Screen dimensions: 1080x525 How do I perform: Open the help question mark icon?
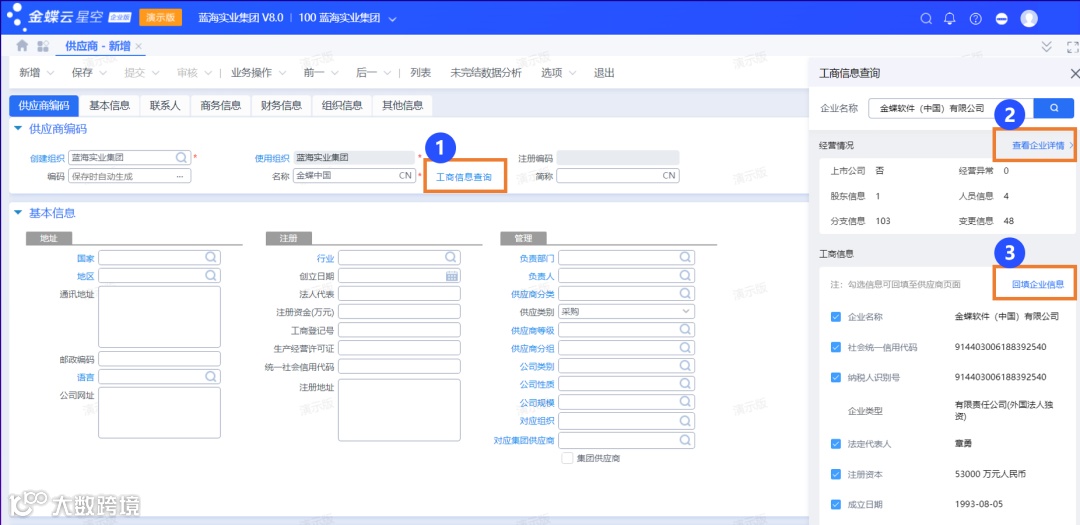tap(975, 19)
